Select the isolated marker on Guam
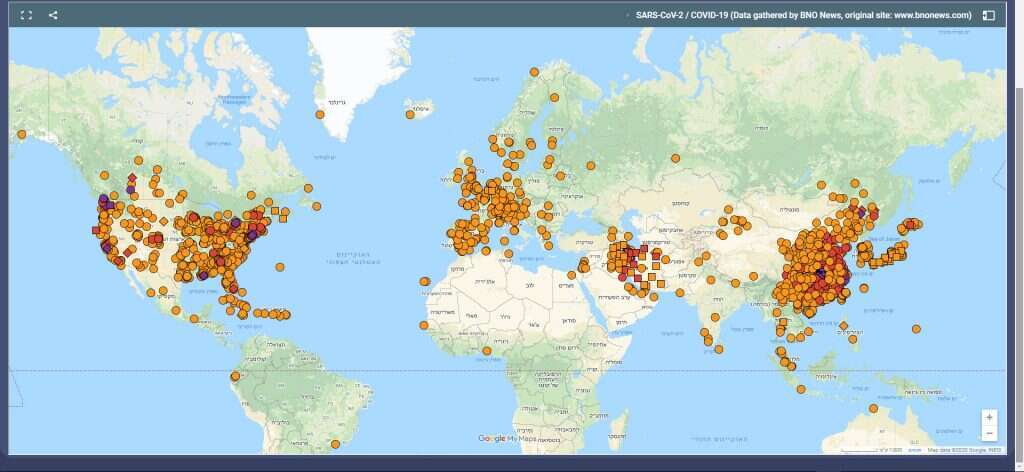Image resolution: width=1024 pixels, height=472 pixels. 916,328
